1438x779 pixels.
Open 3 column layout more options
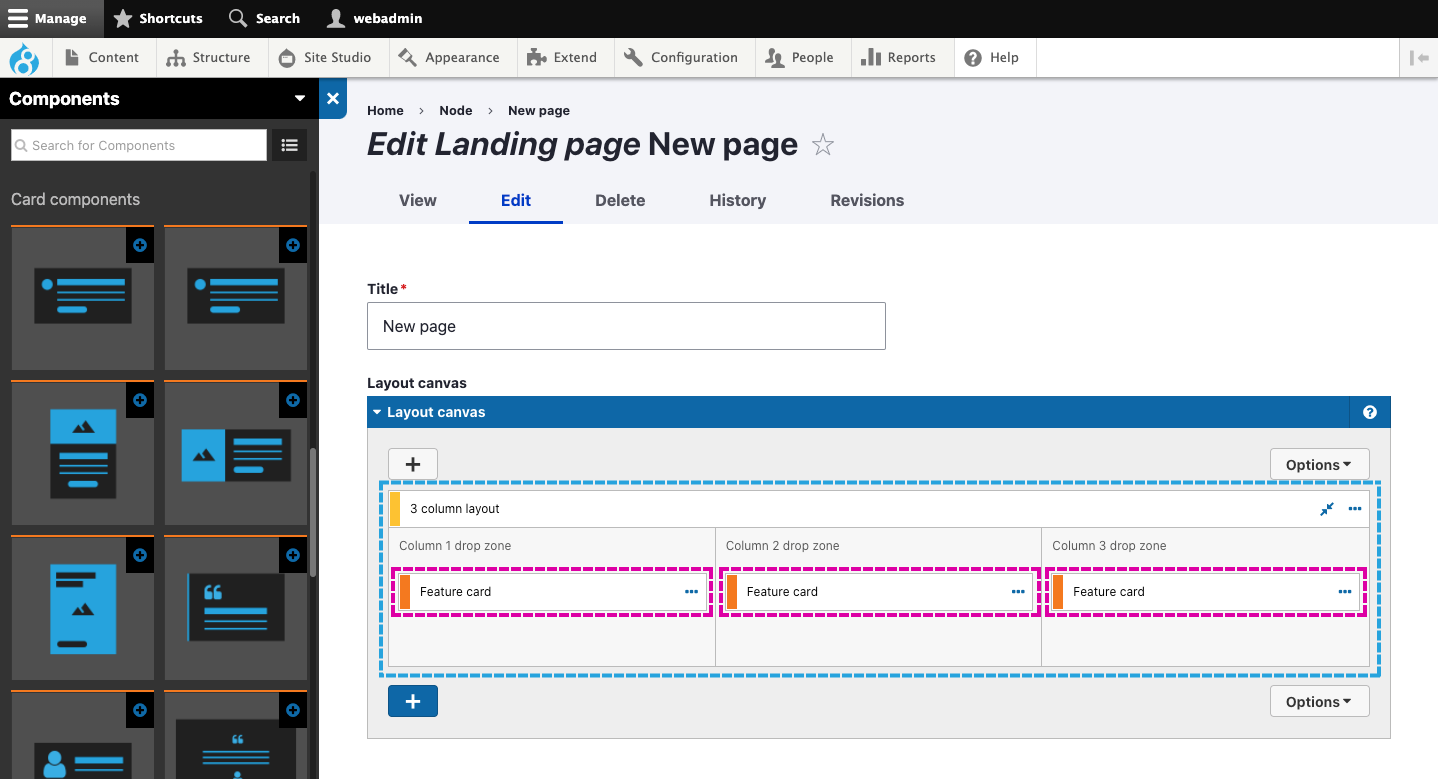pyautogui.click(x=1355, y=509)
